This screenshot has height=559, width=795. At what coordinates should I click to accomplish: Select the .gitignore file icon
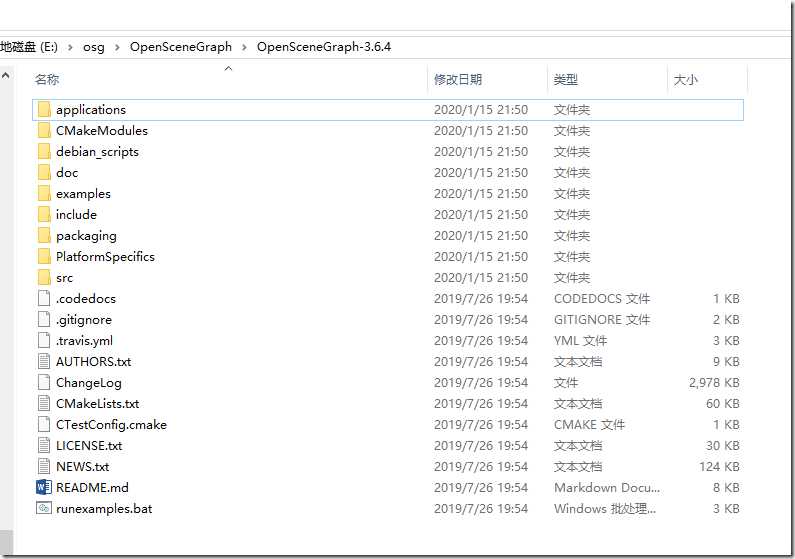[x=44, y=320]
